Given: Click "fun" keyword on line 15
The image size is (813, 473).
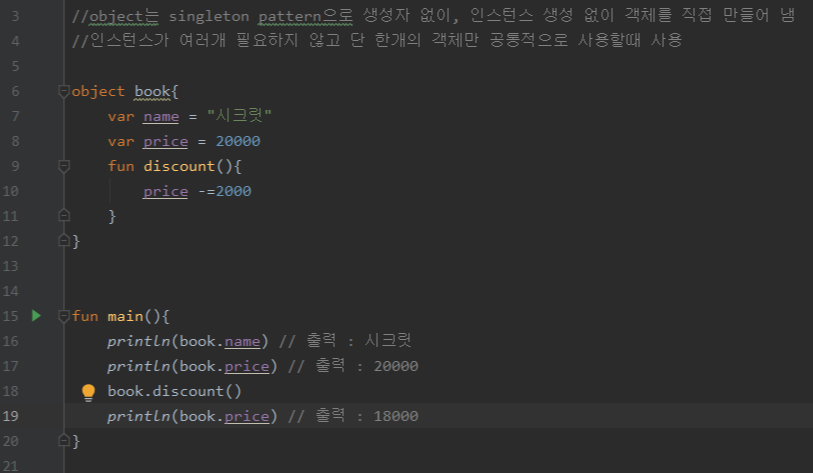Looking at the screenshot, I should click(85, 316).
